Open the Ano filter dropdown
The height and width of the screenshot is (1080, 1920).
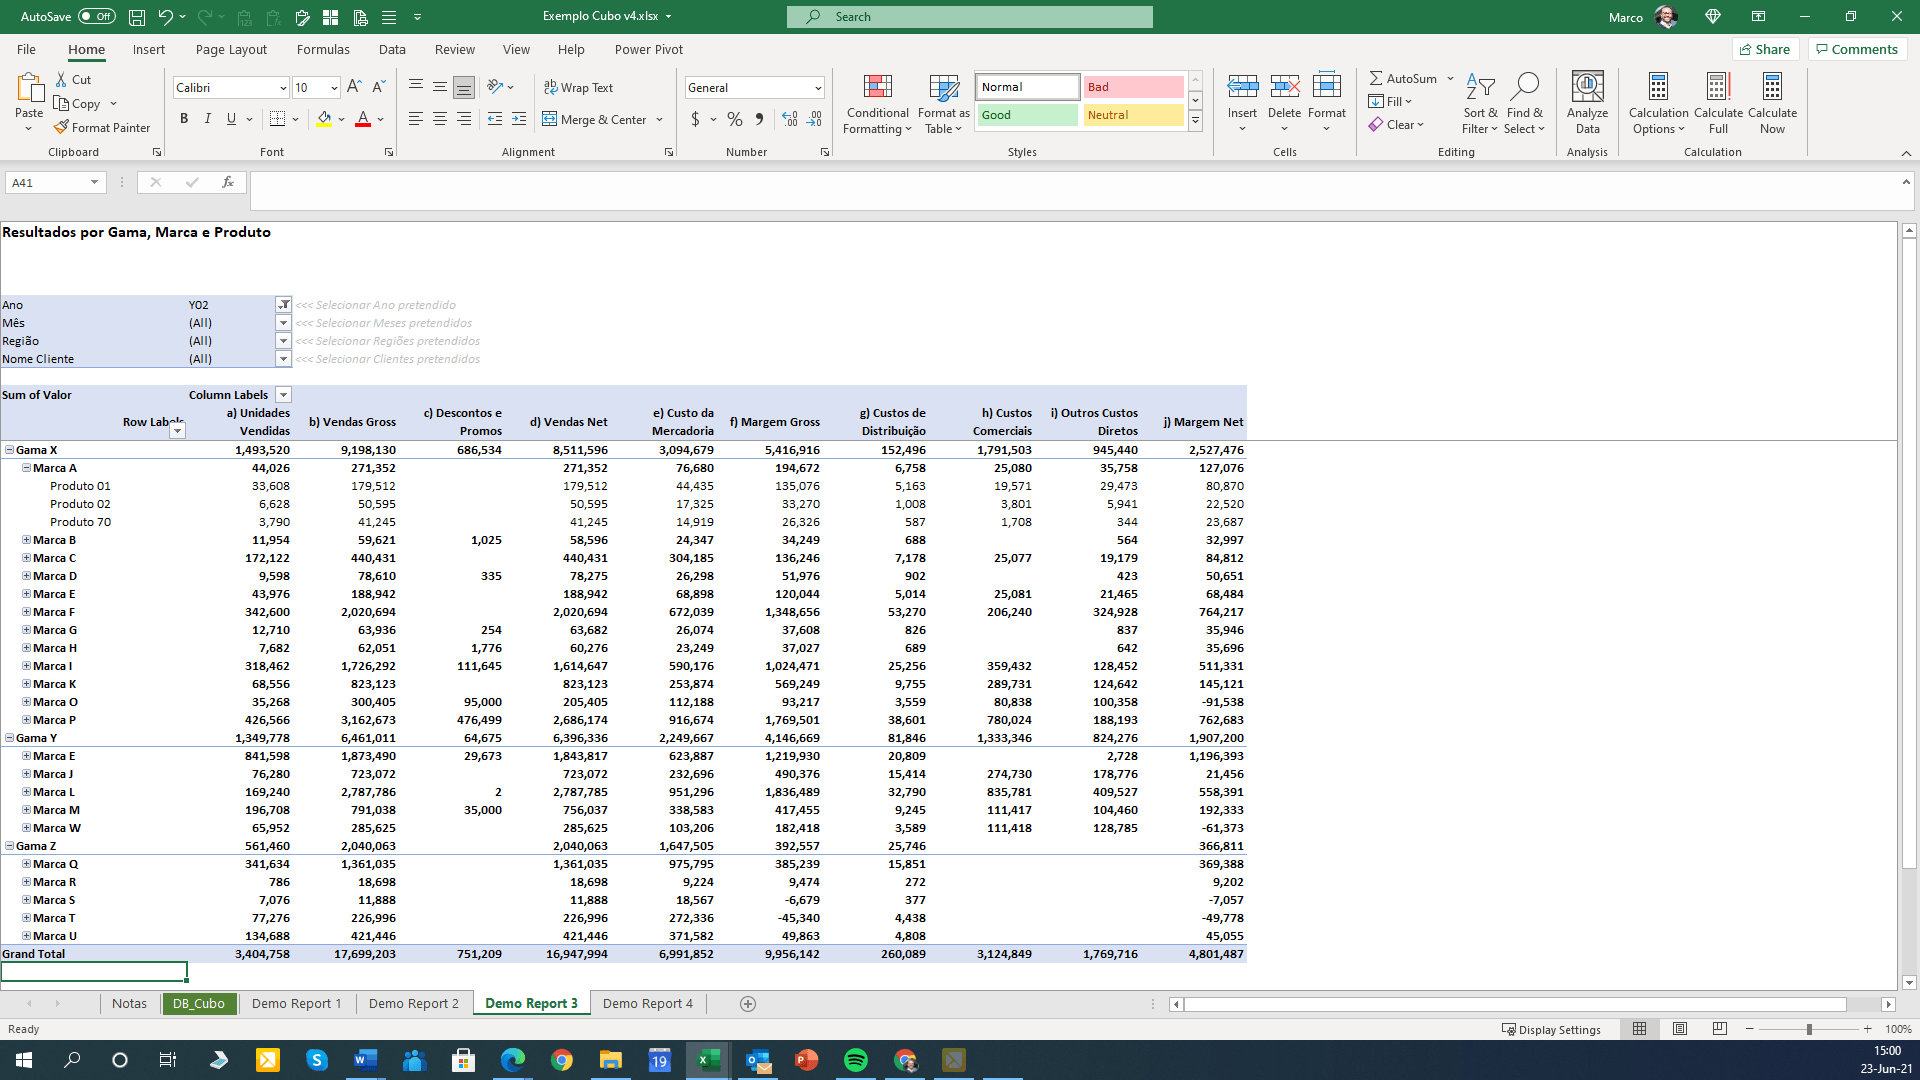pyautogui.click(x=283, y=305)
